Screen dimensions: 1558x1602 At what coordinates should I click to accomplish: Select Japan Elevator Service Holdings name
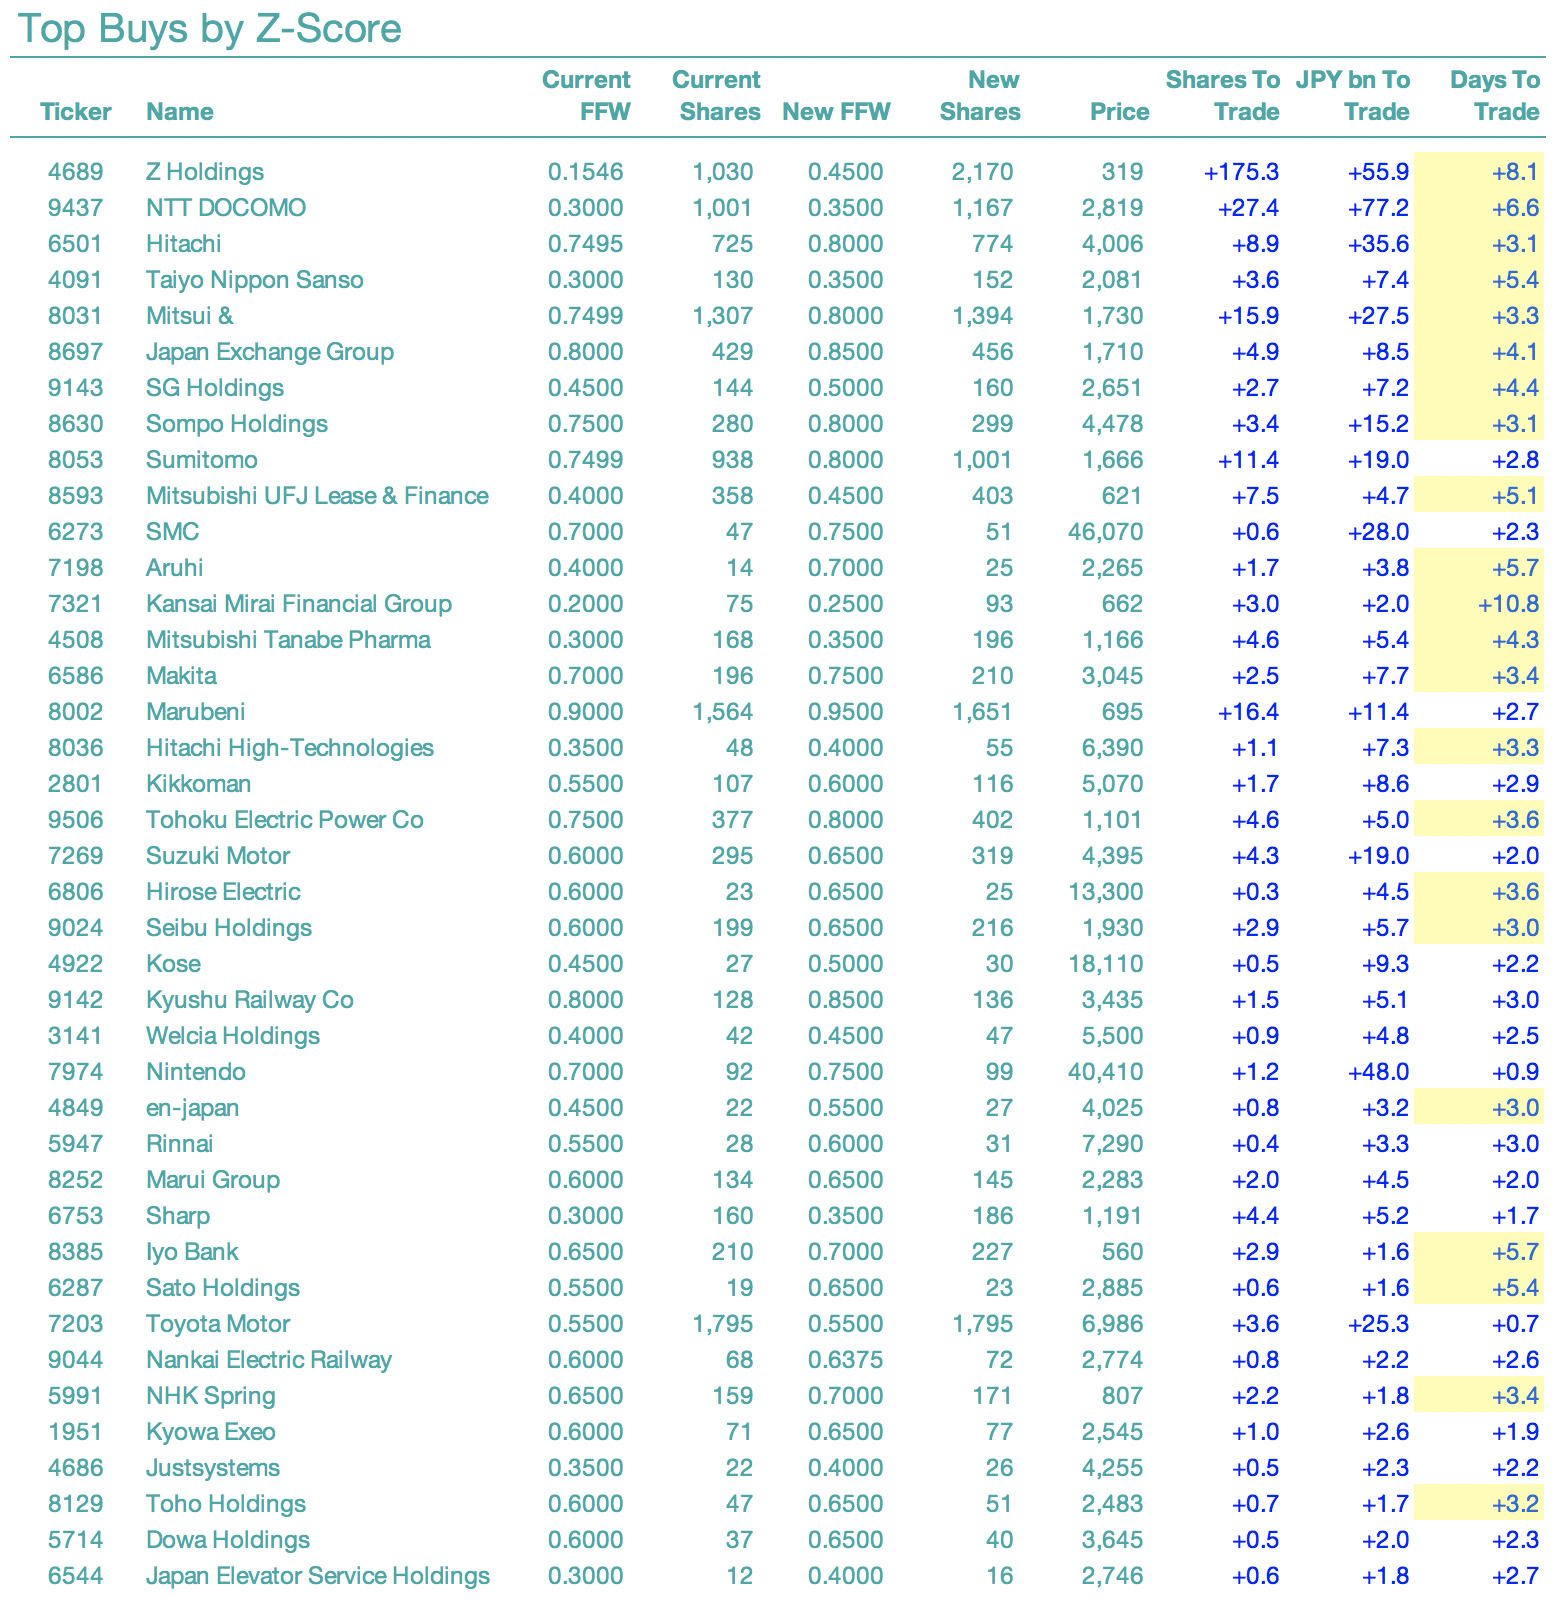pyautogui.click(x=318, y=1576)
